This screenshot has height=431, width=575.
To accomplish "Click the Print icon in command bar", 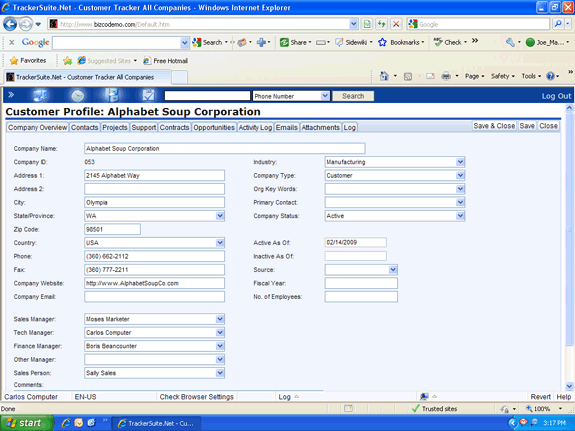I will 446,76.
